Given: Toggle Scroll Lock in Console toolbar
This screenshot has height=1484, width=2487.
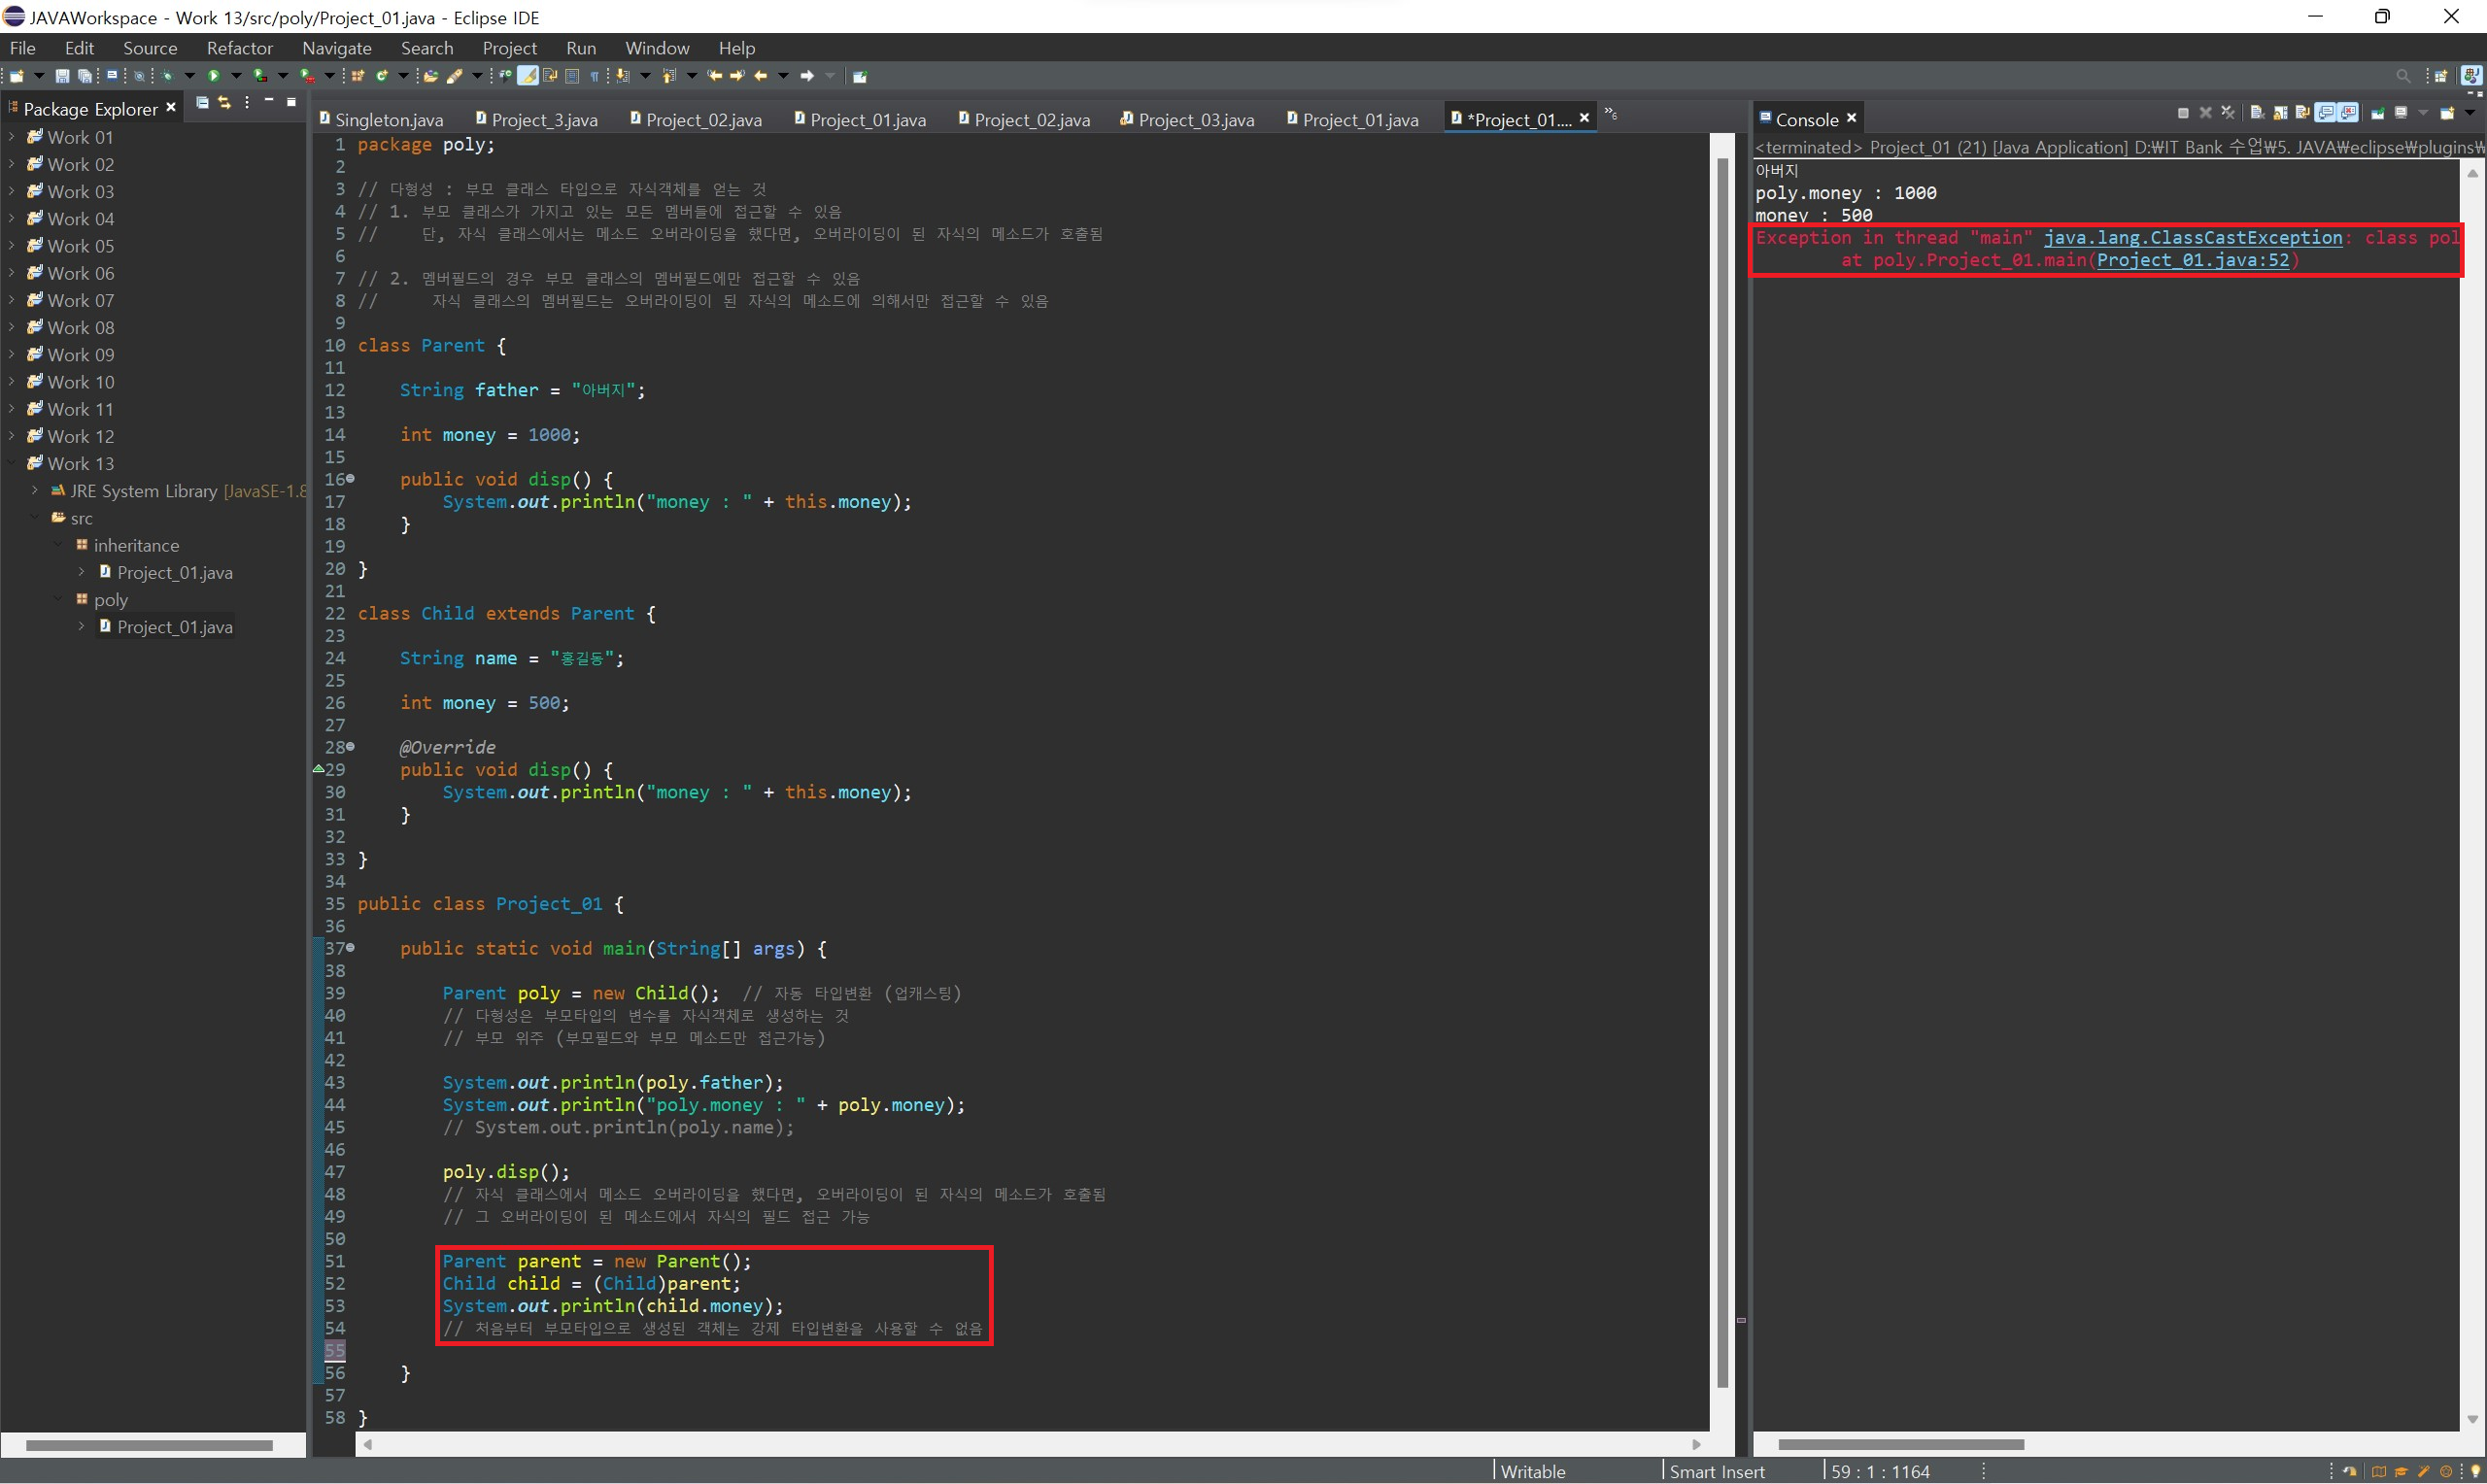Looking at the screenshot, I should [x=2280, y=114].
